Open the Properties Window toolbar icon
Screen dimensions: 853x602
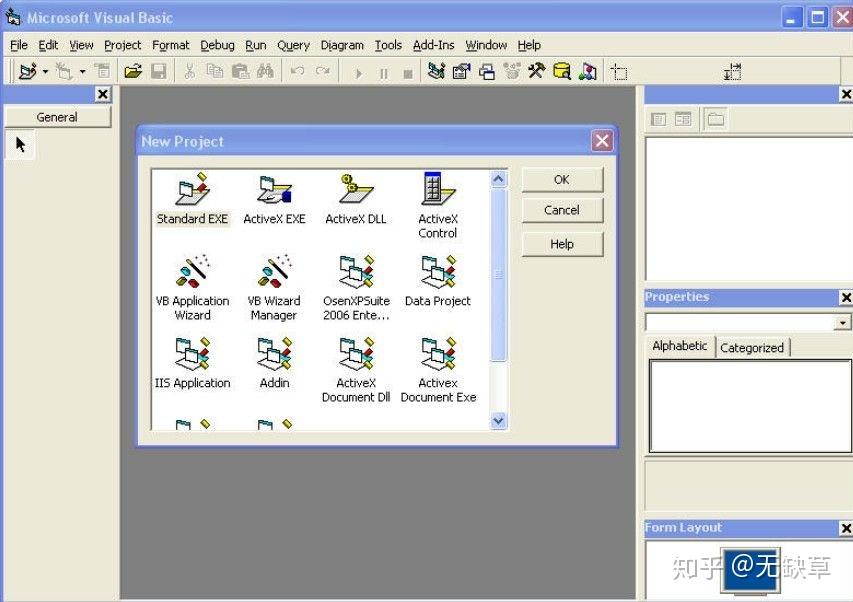[461, 71]
